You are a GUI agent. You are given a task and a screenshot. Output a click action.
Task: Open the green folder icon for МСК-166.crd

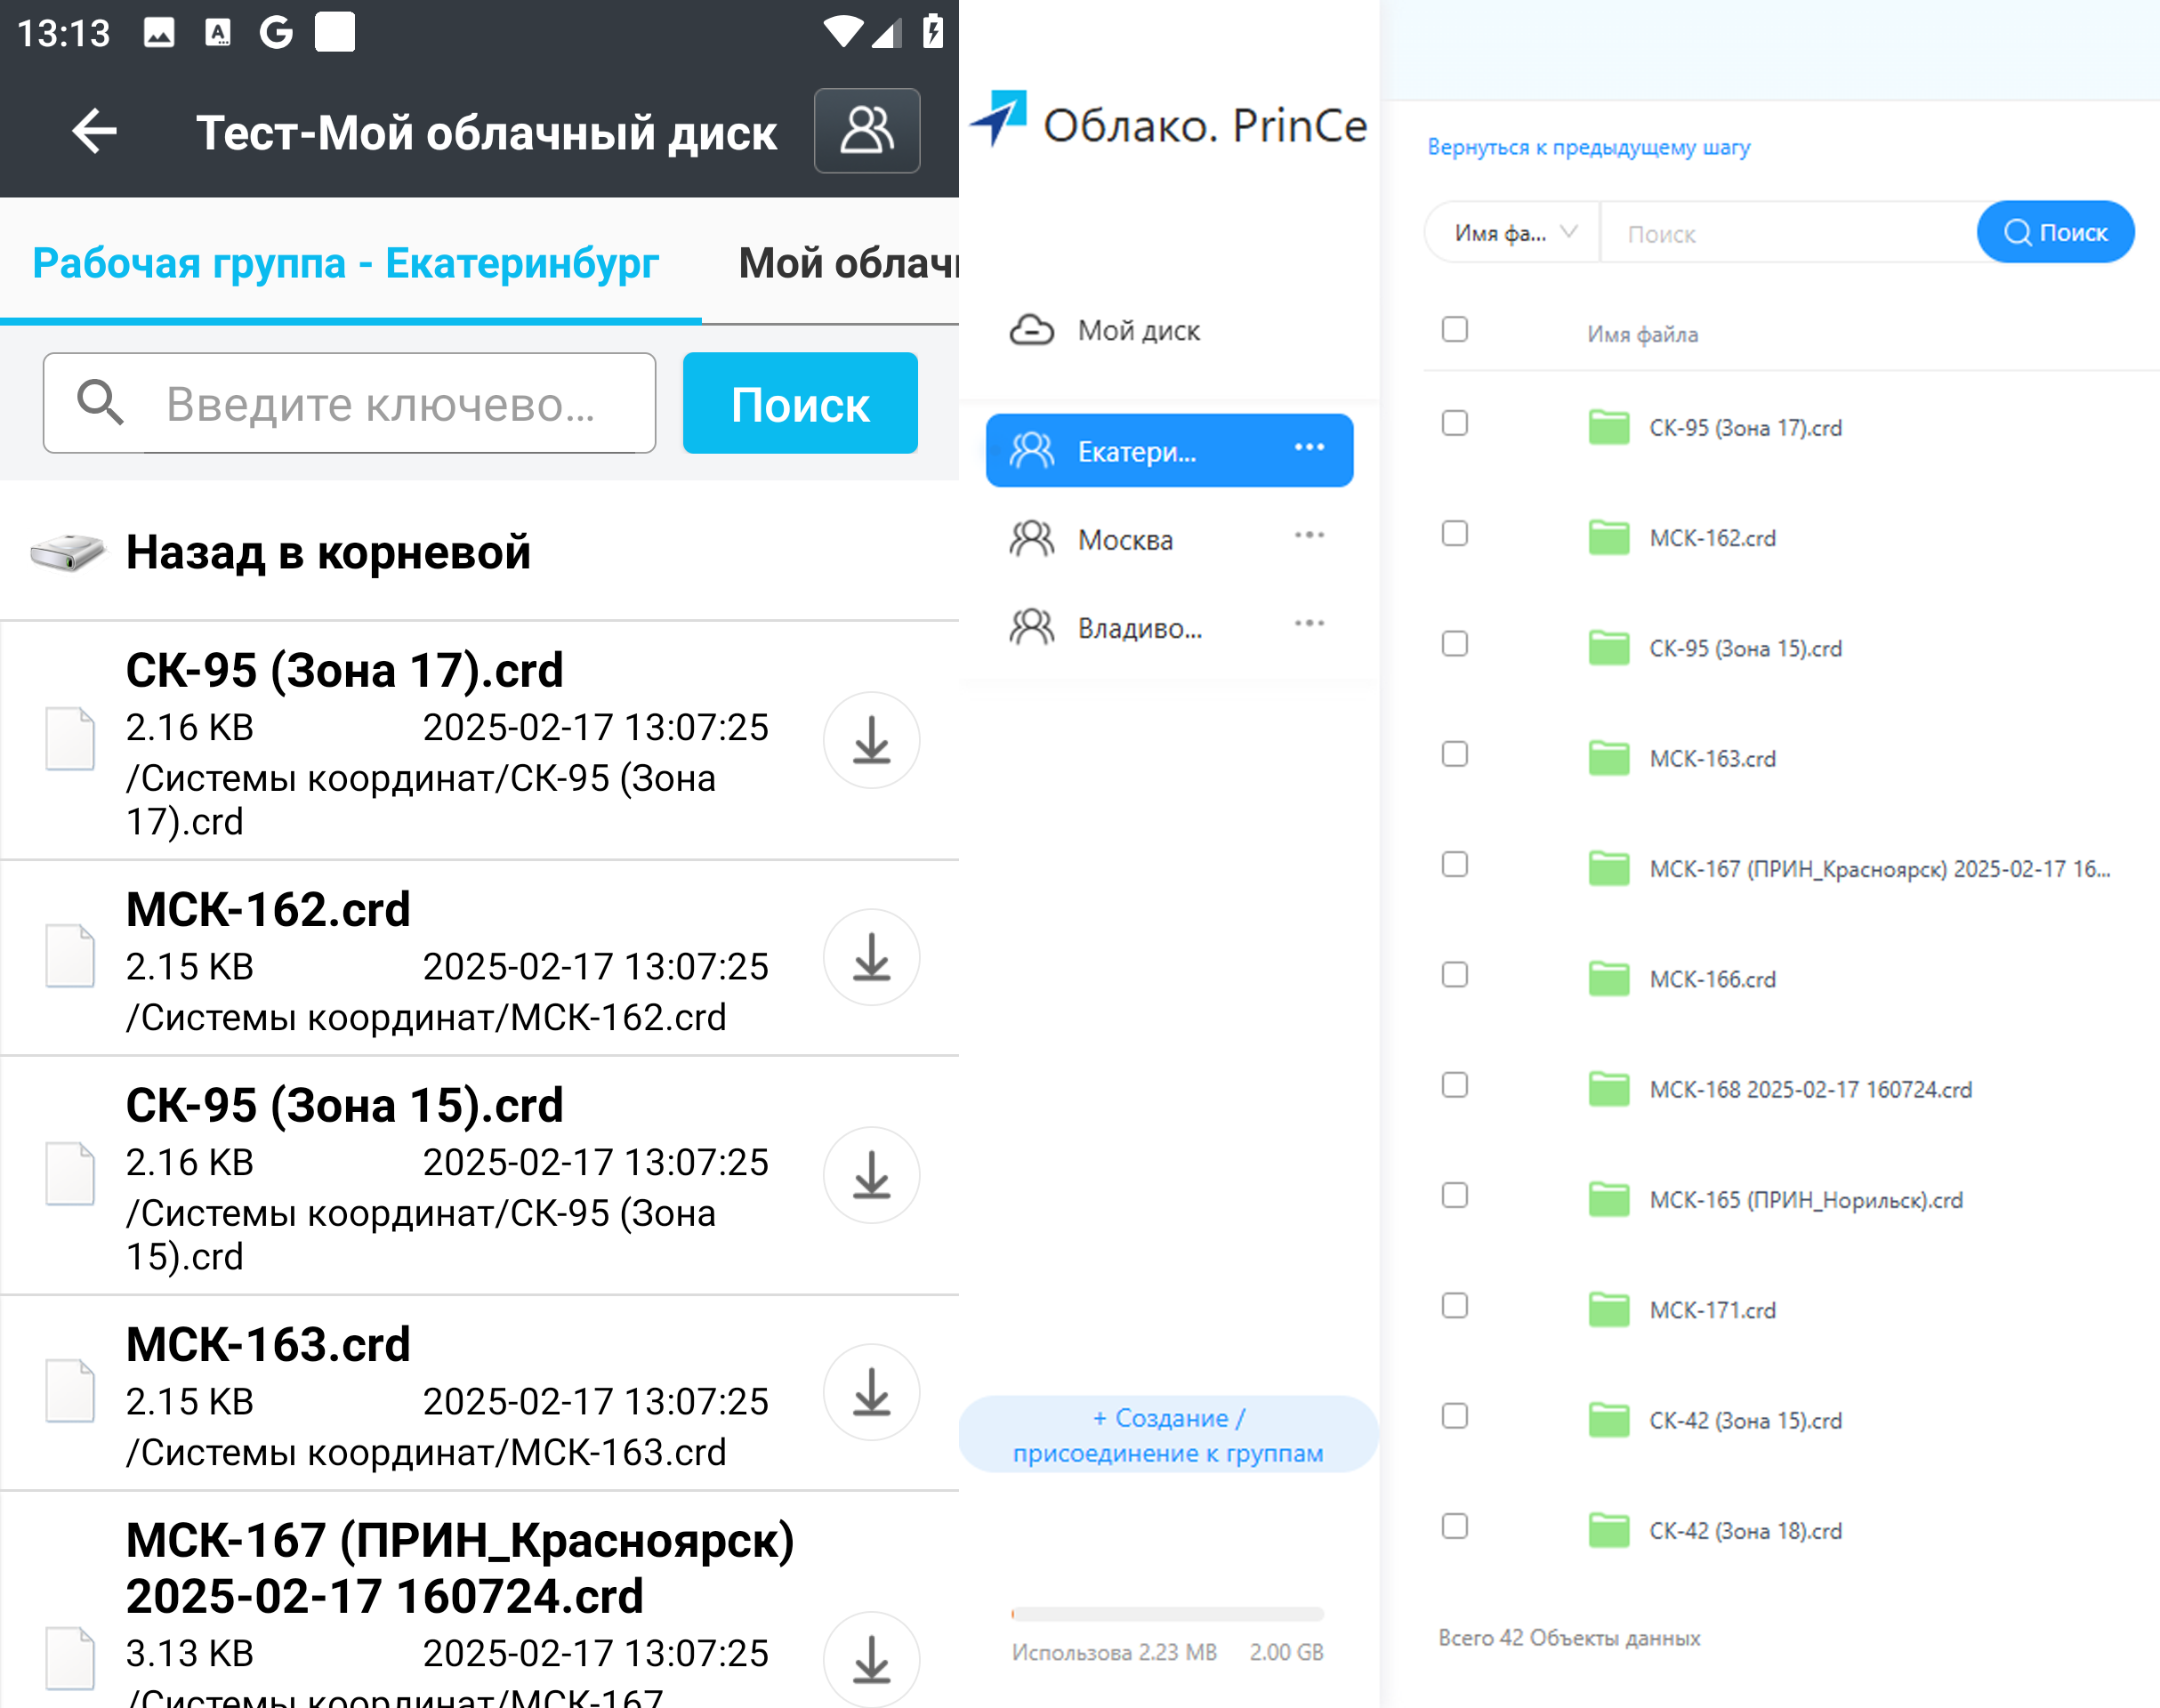1609,978
